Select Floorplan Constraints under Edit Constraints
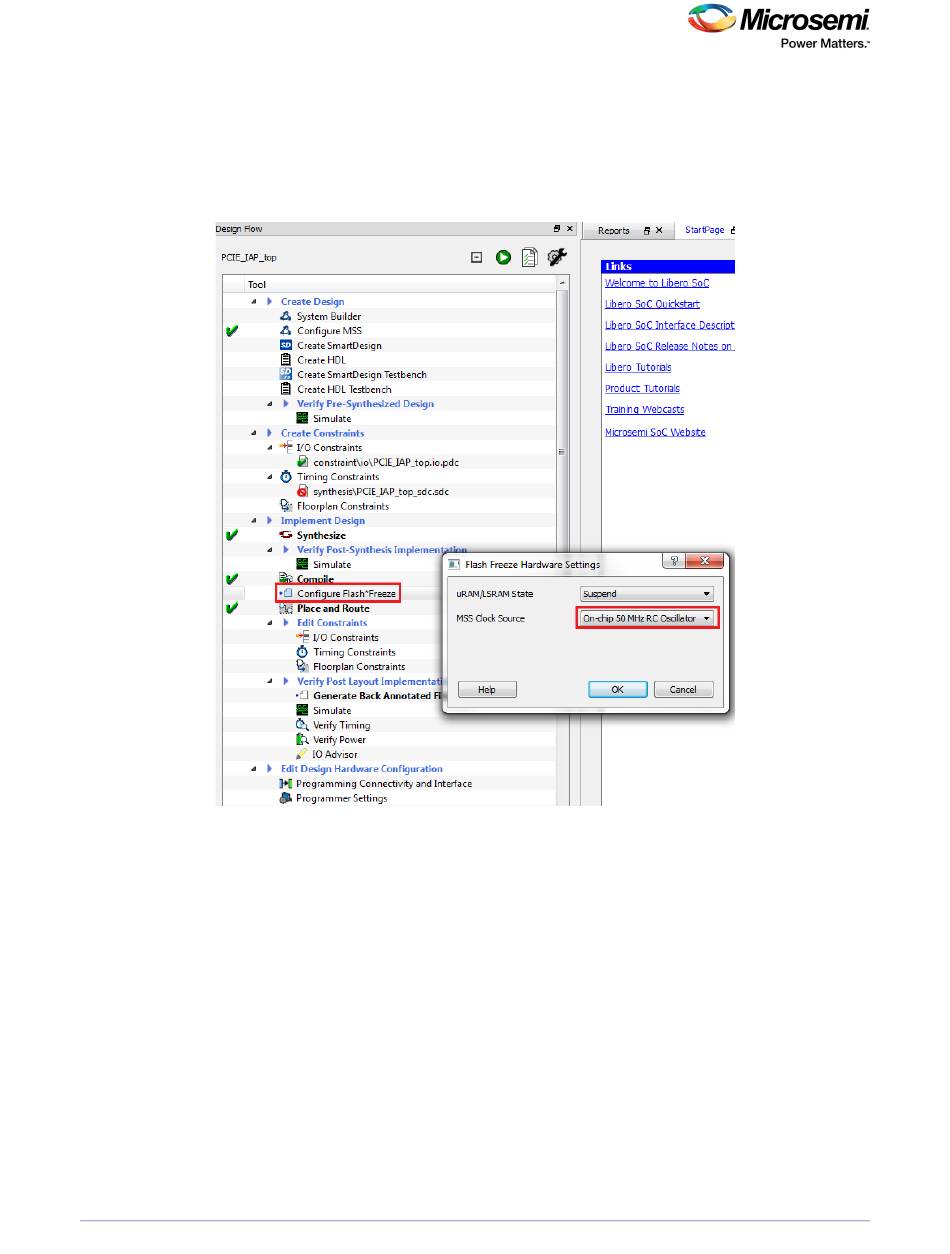The image size is (950, 1254). pyautogui.click(x=359, y=667)
